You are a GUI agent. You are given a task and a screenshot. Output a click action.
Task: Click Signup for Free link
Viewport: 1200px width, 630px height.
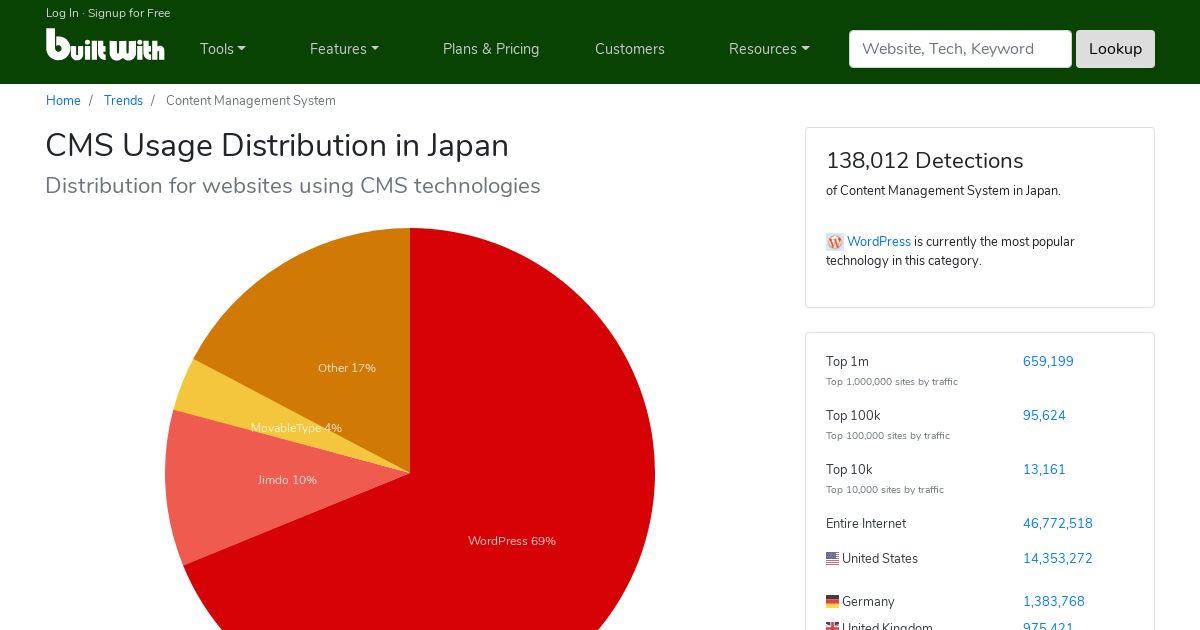(129, 13)
